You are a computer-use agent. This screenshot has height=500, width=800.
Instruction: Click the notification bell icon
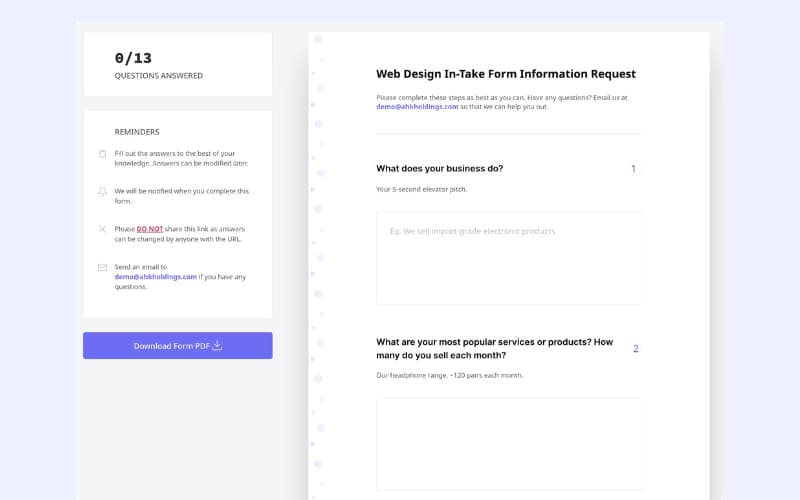pyautogui.click(x=102, y=191)
